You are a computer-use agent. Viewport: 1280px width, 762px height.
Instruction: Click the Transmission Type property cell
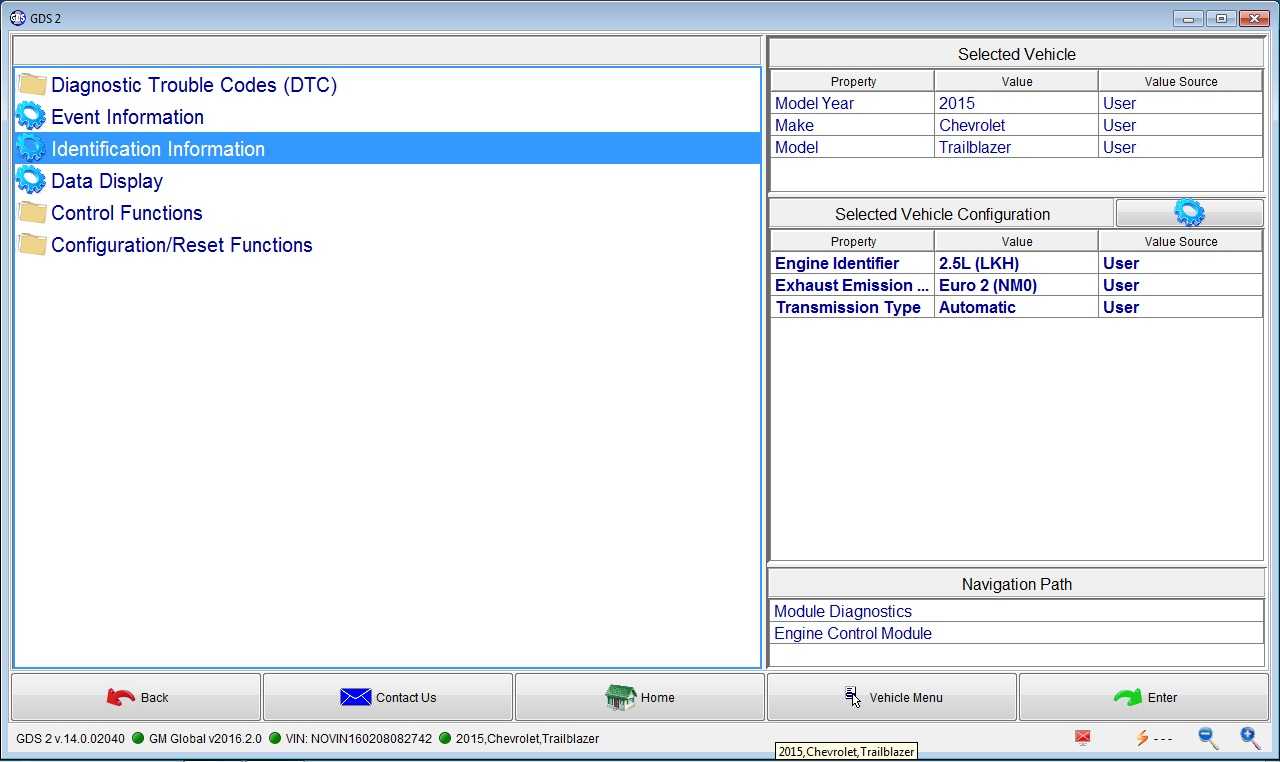(853, 307)
